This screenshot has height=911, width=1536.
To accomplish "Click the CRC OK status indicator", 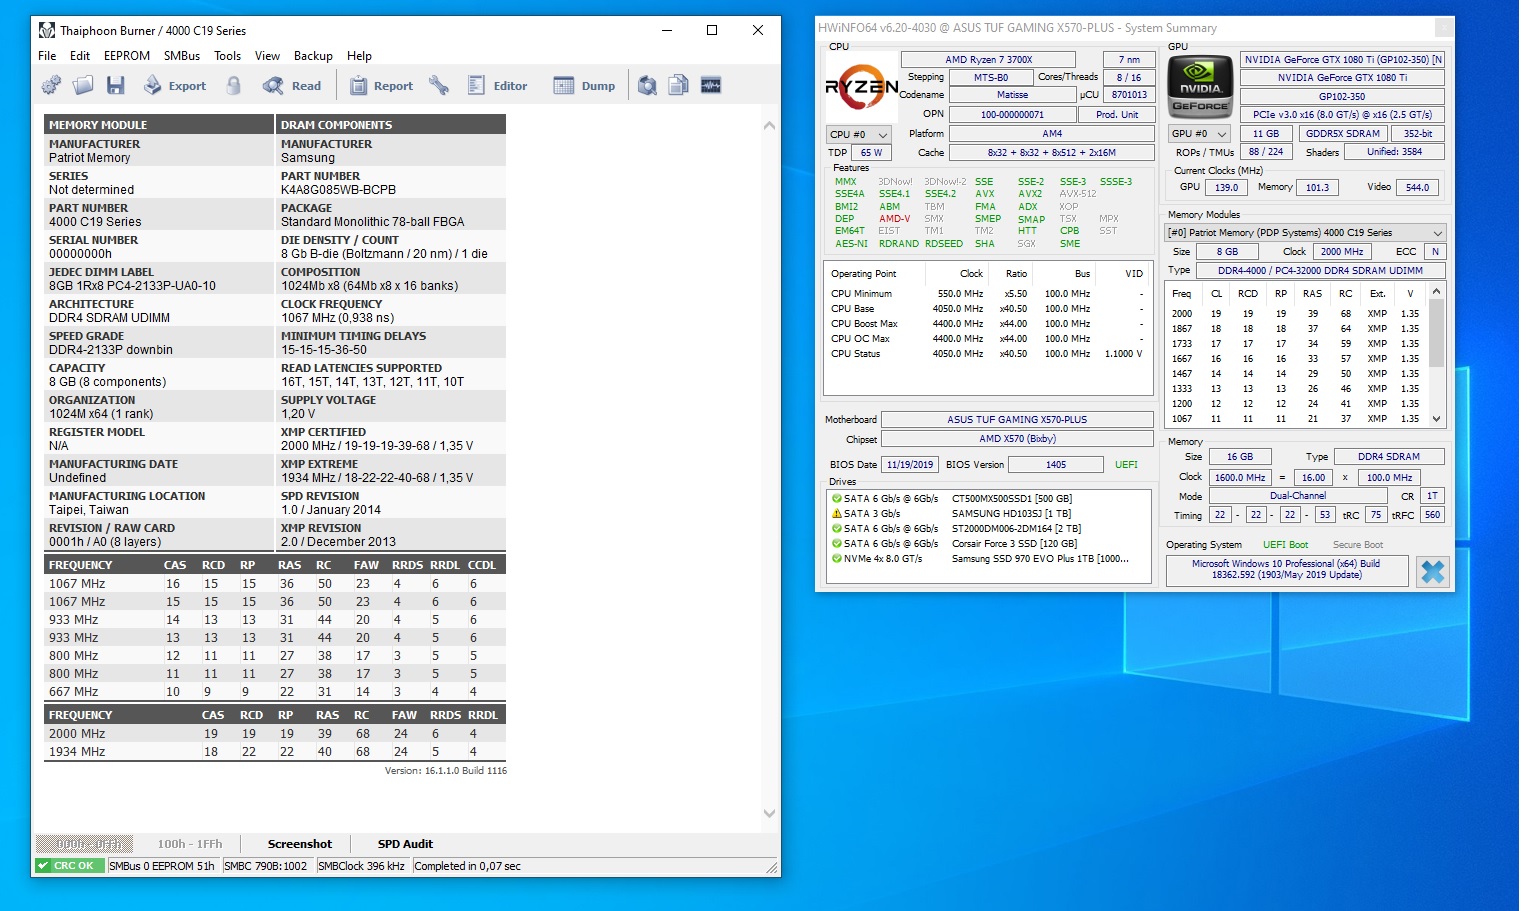I will 70,866.
